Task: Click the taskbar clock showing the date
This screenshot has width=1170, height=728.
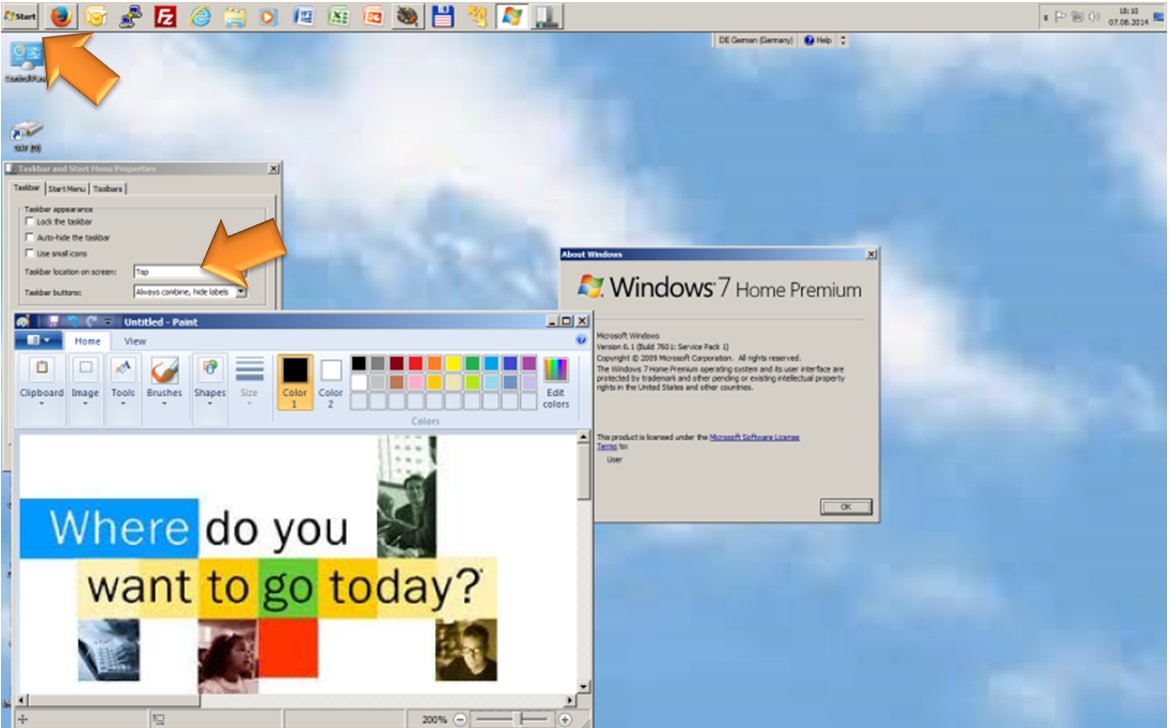Action: coord(1127,16)
